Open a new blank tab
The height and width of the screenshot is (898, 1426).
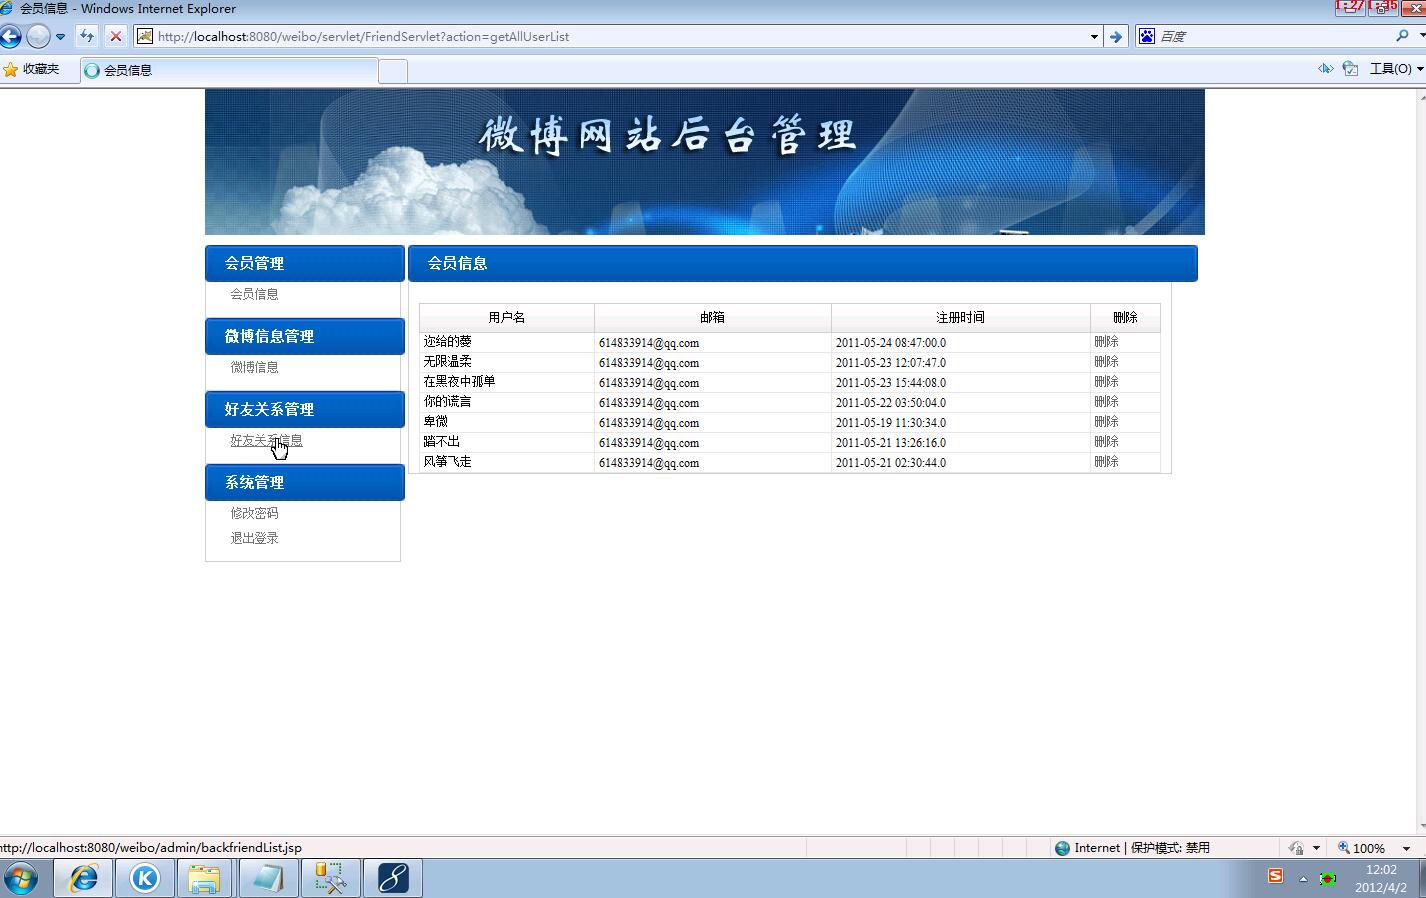tap(394, 70)
